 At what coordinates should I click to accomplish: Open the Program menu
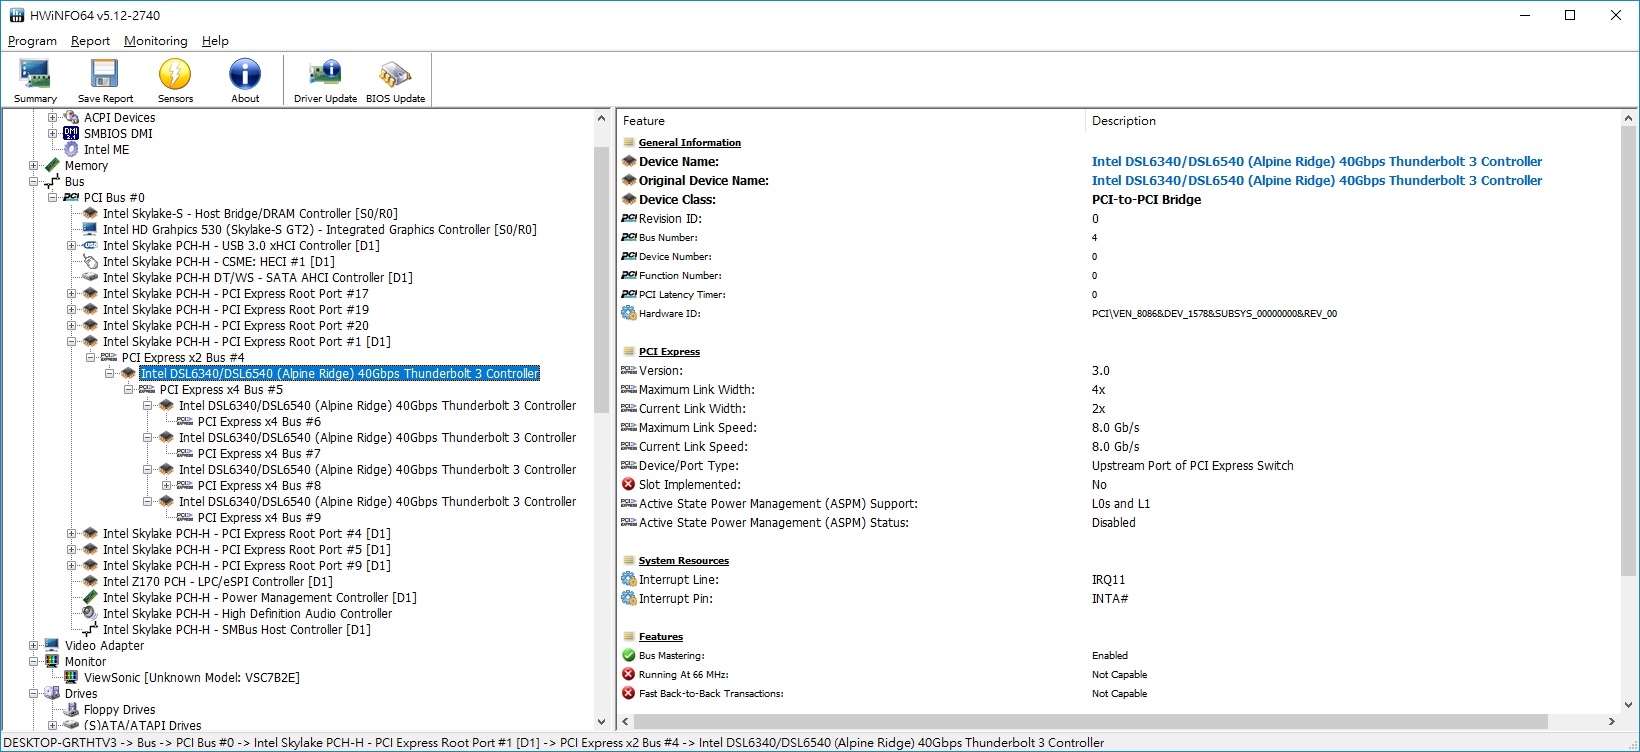[32, 41]
